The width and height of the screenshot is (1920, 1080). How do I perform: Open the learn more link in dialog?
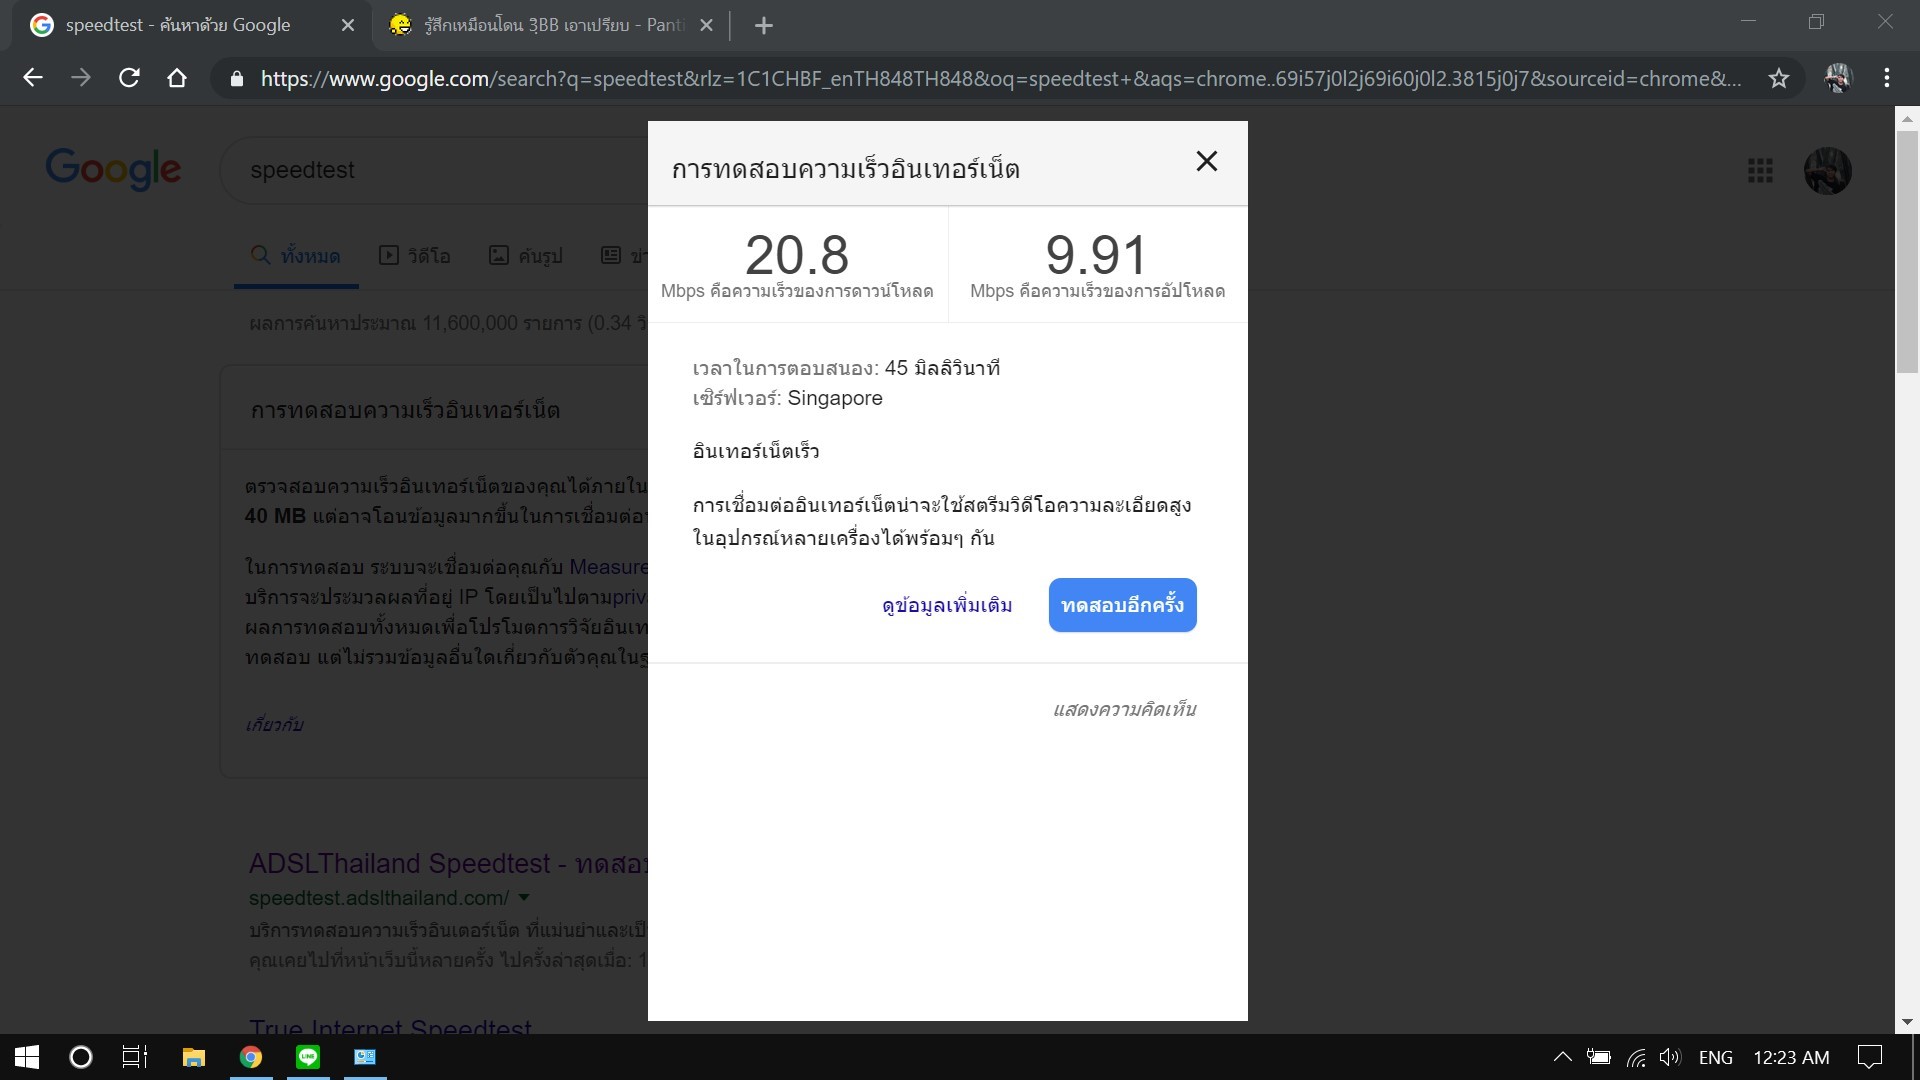coord(946,605)
